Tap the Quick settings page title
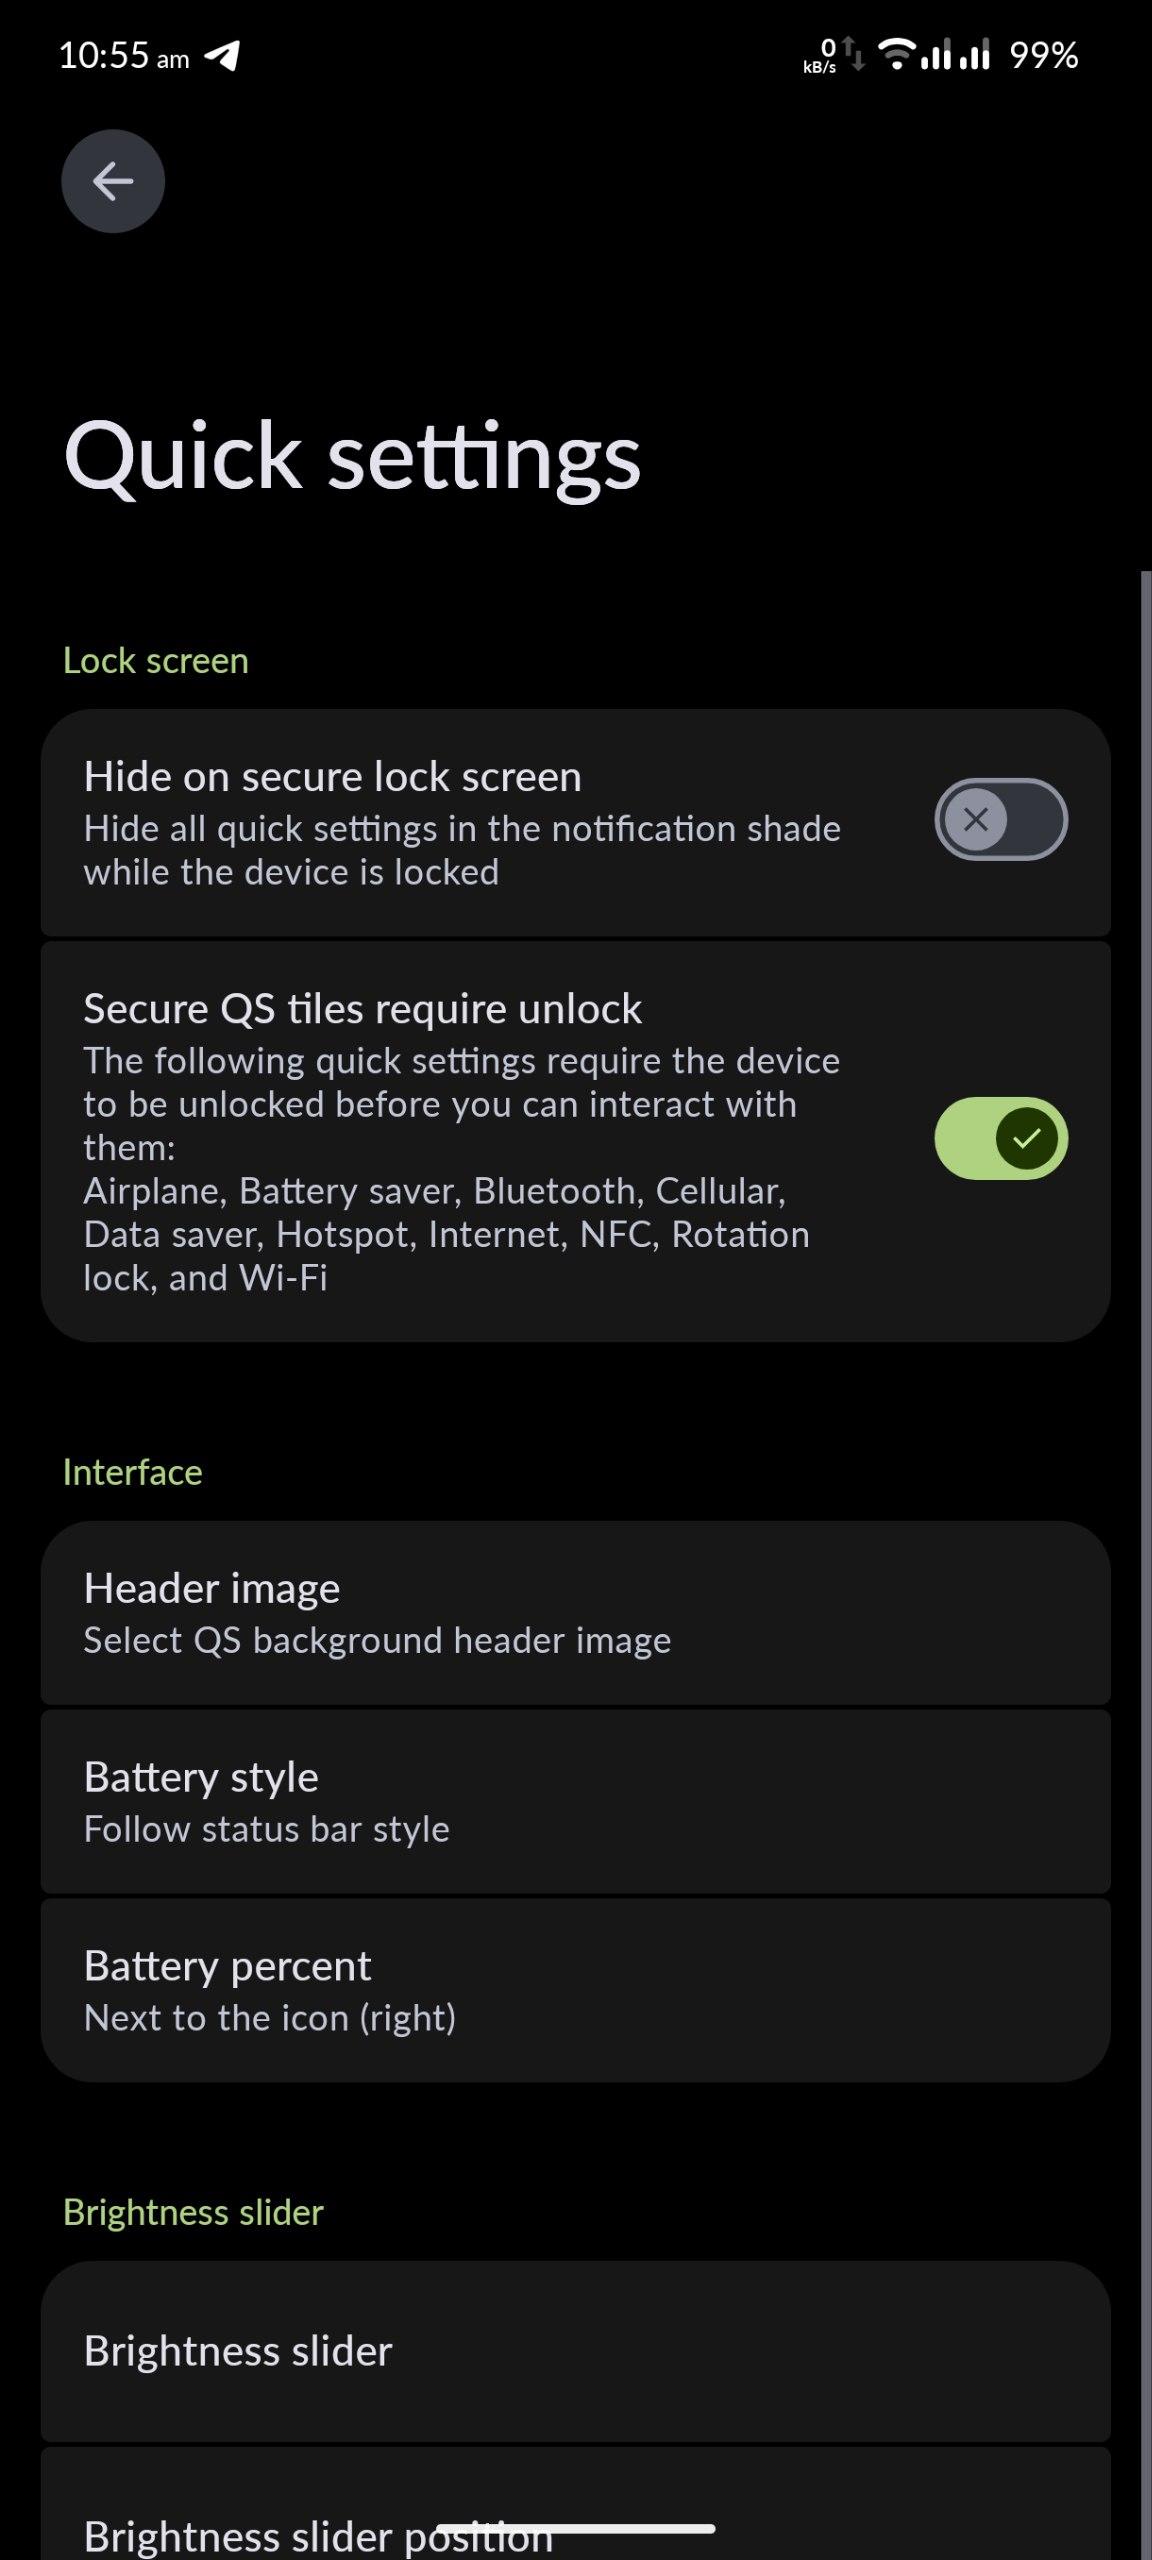Image resolution: width=1152 pixels, height=2560 pixels. 352,457
